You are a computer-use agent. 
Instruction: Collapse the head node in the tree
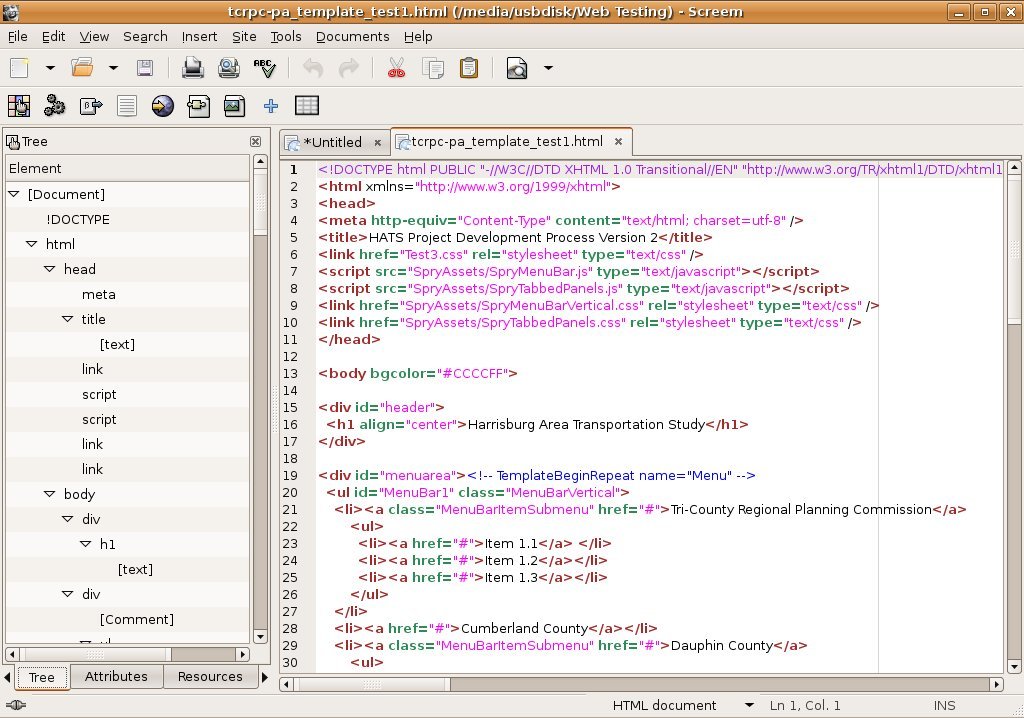pyautogui.click(x=50, y=269)
